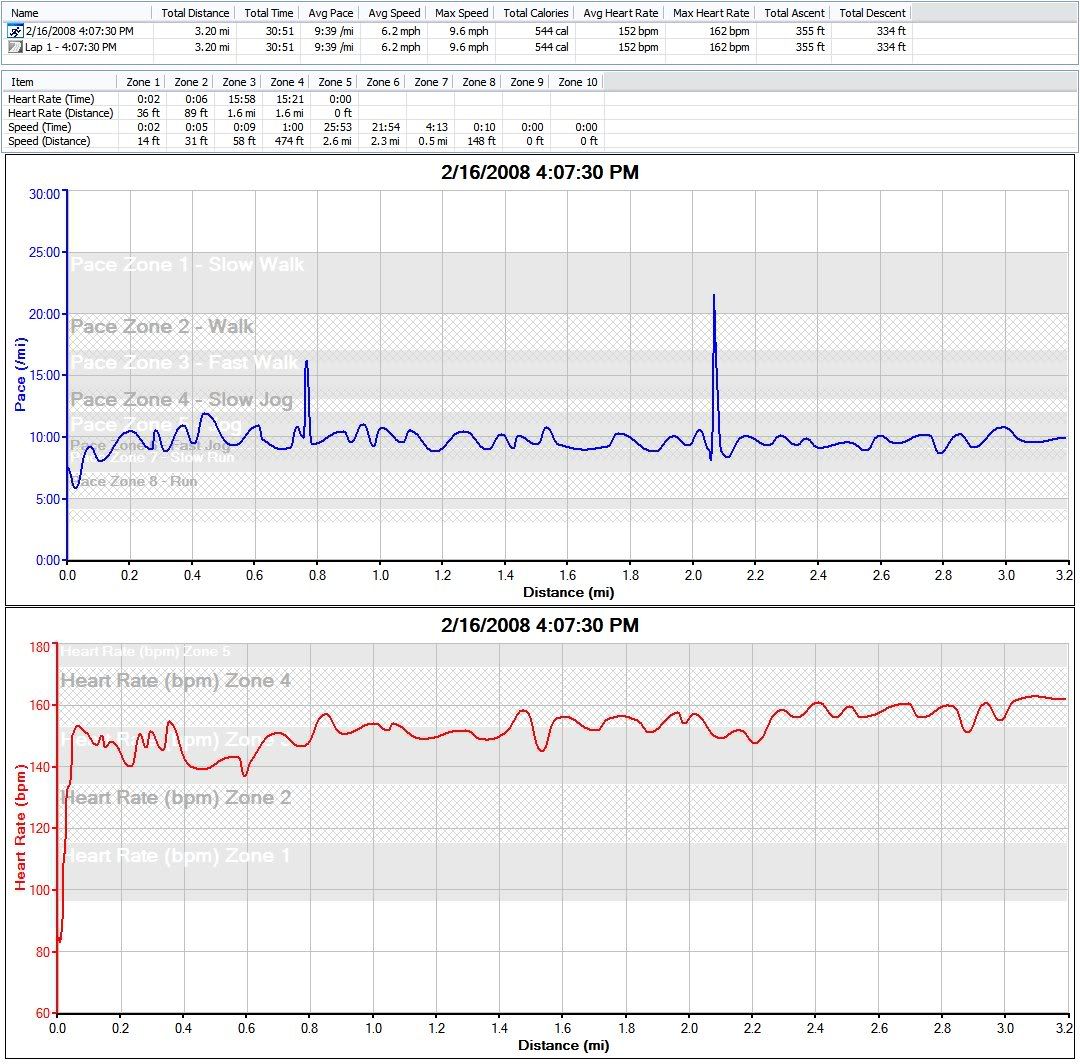Click the 21:54 Speed (Time) Zone 6 cell
The height and width of the screenshot is (1064, 1080).
click(384, 127)
